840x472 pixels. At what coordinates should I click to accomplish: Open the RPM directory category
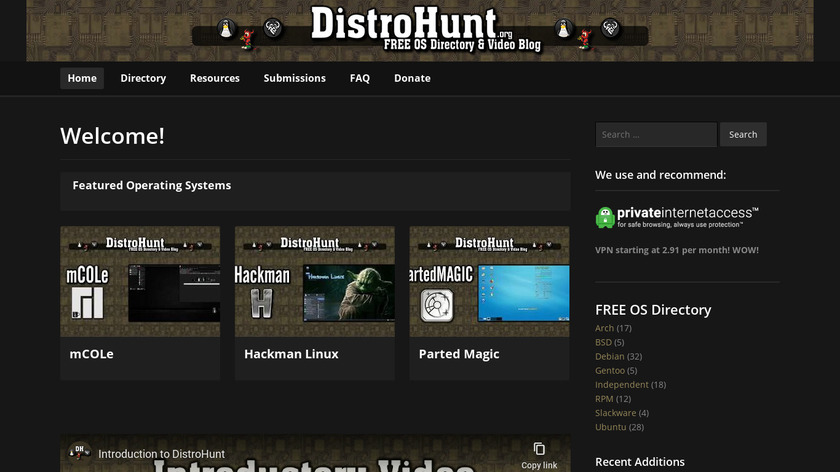604,399
